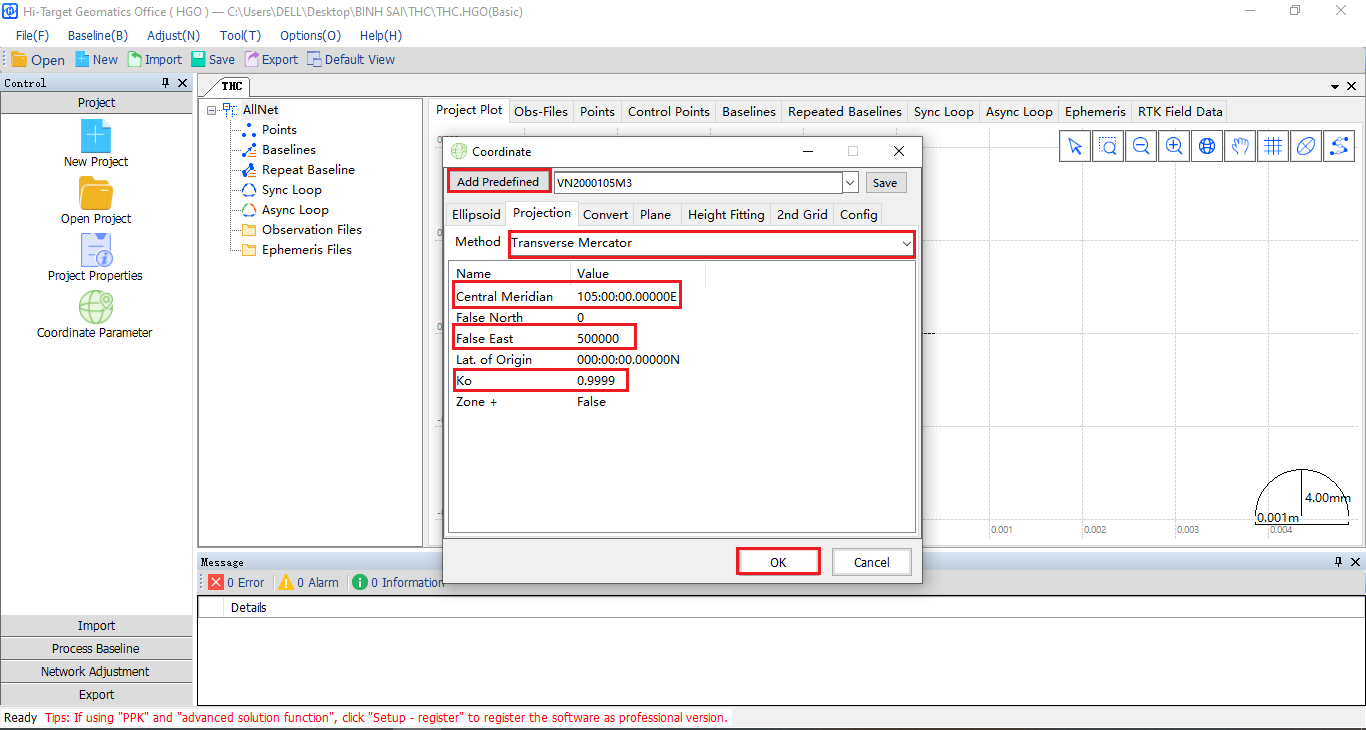
Task: Select Sync Loop in the AllNet tree
Action: [291, 190]
